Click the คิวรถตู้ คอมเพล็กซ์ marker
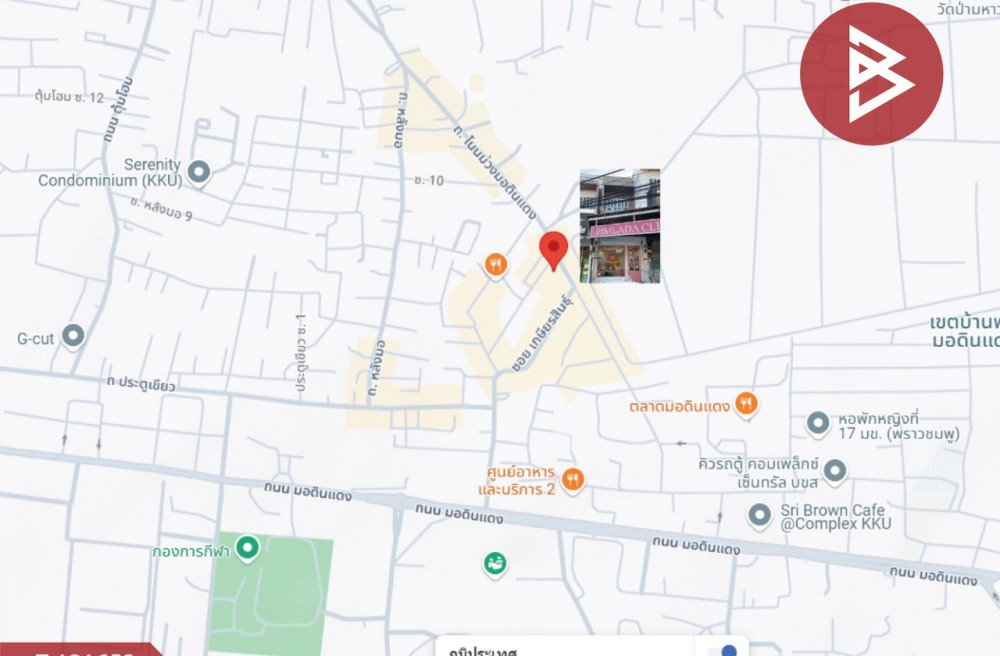 pyautogui.click(x=835, y=472)
